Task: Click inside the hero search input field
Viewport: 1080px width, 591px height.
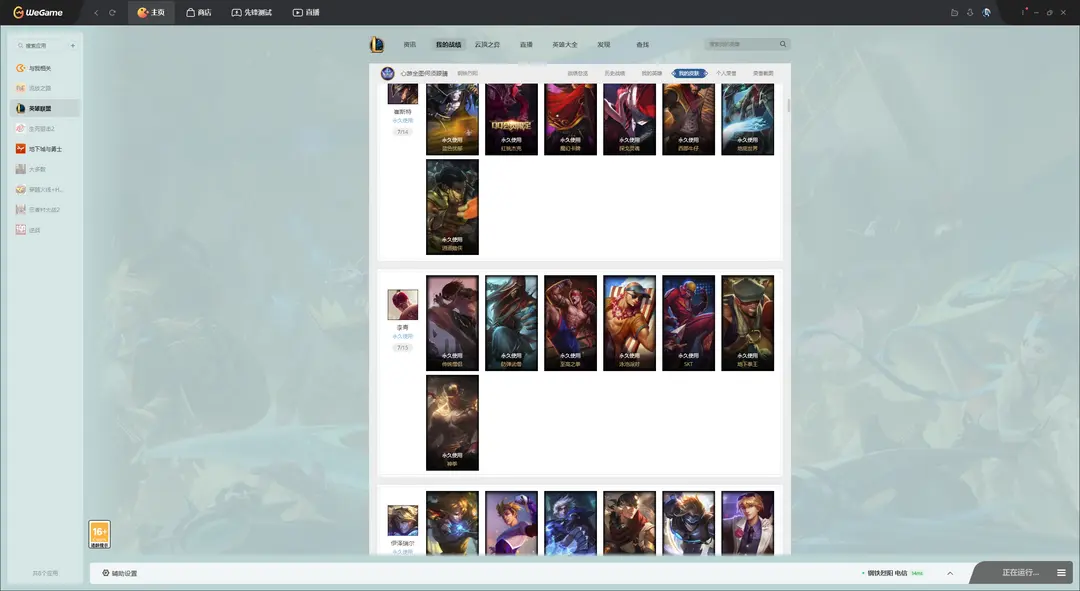Action: coord(740,44)
